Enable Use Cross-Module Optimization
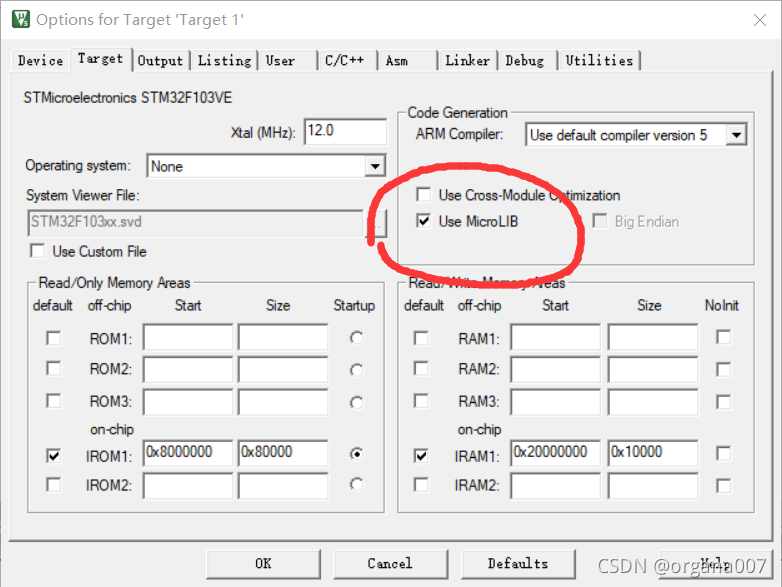Viewport: 782px width, 587px height. click(x=424, y=195)
